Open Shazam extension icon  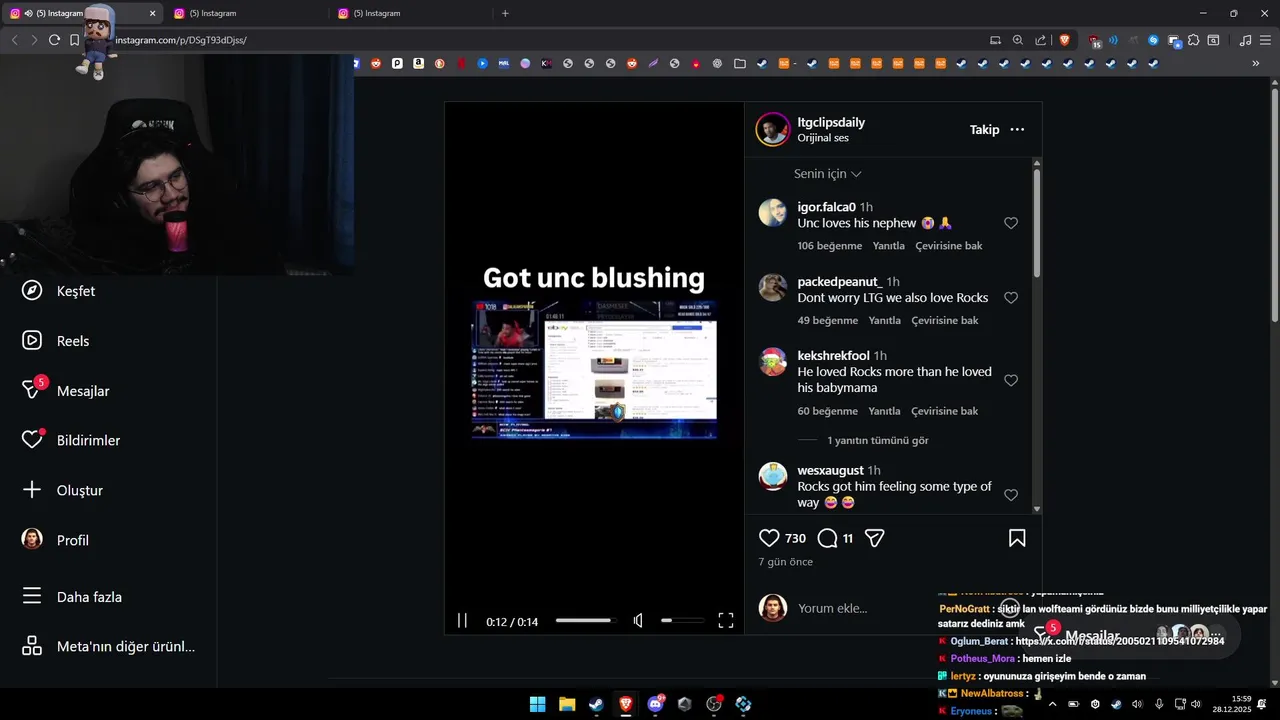(1153, 40)
